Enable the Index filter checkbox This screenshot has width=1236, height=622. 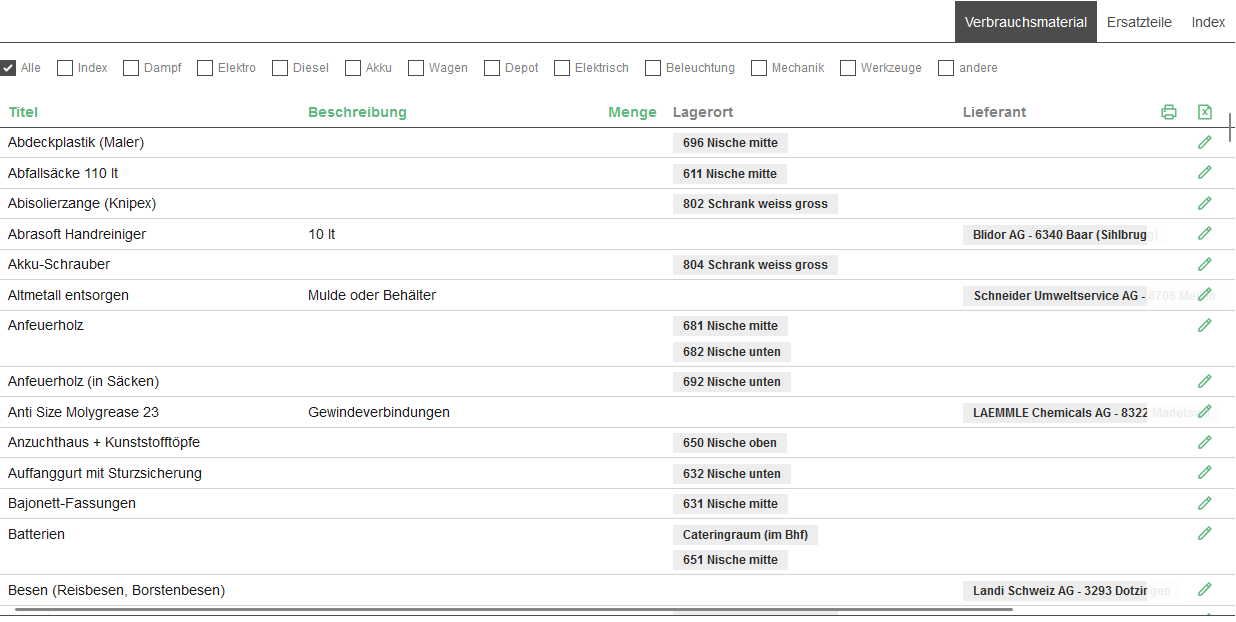coord(65,68)
